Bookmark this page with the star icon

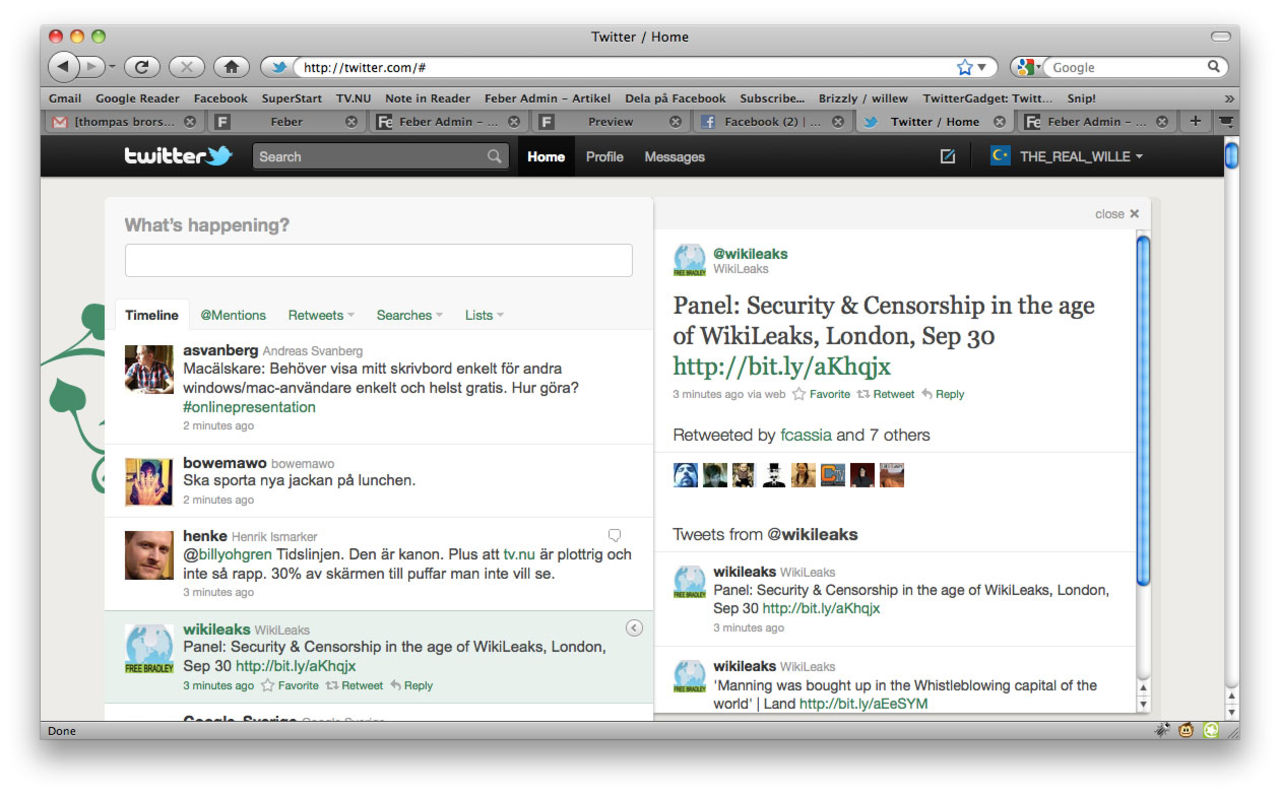[x=965, y=67]
